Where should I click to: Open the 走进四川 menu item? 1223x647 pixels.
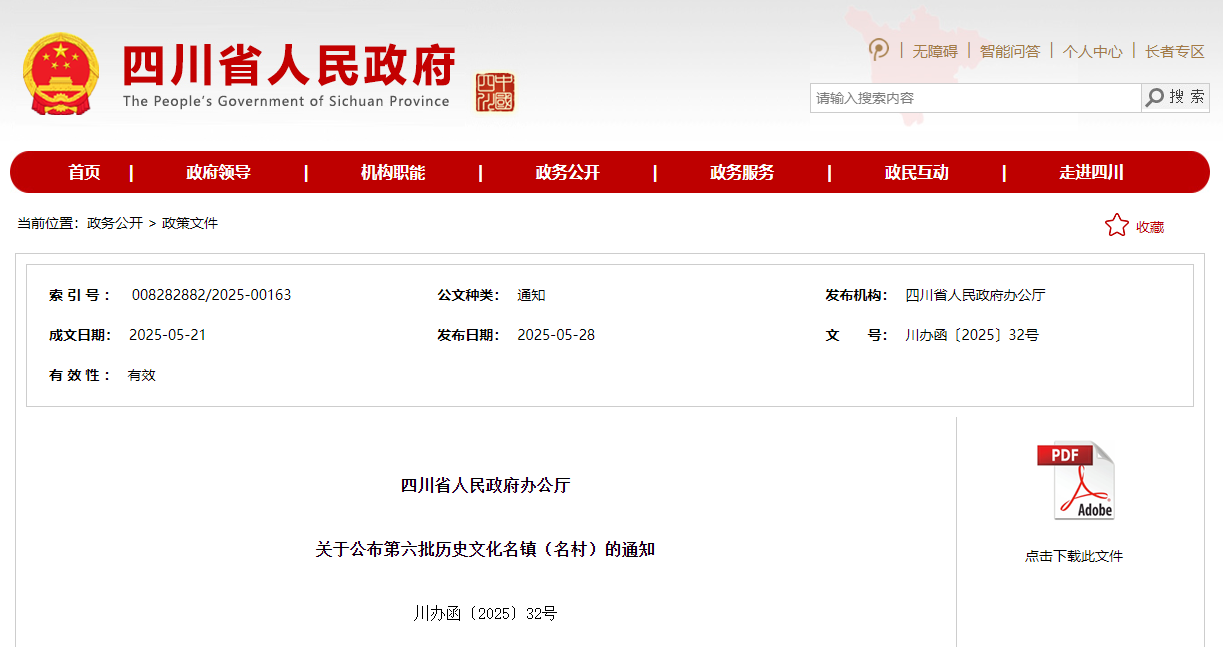(1091, 172)
